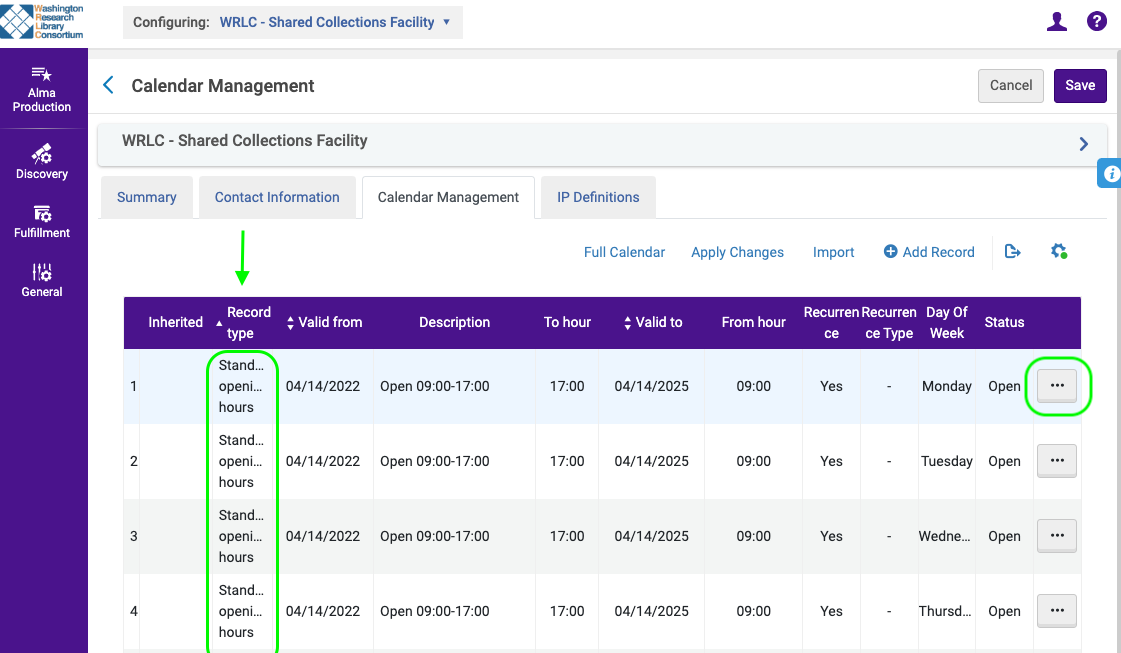This screenshot has width=1121, height=653.
Task: Sort table by Valid to column
Action: point(653,323)
